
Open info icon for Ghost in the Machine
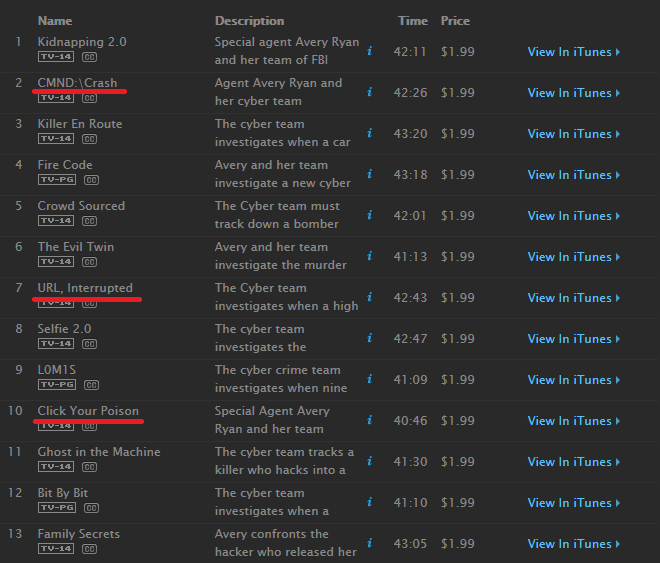370,461
